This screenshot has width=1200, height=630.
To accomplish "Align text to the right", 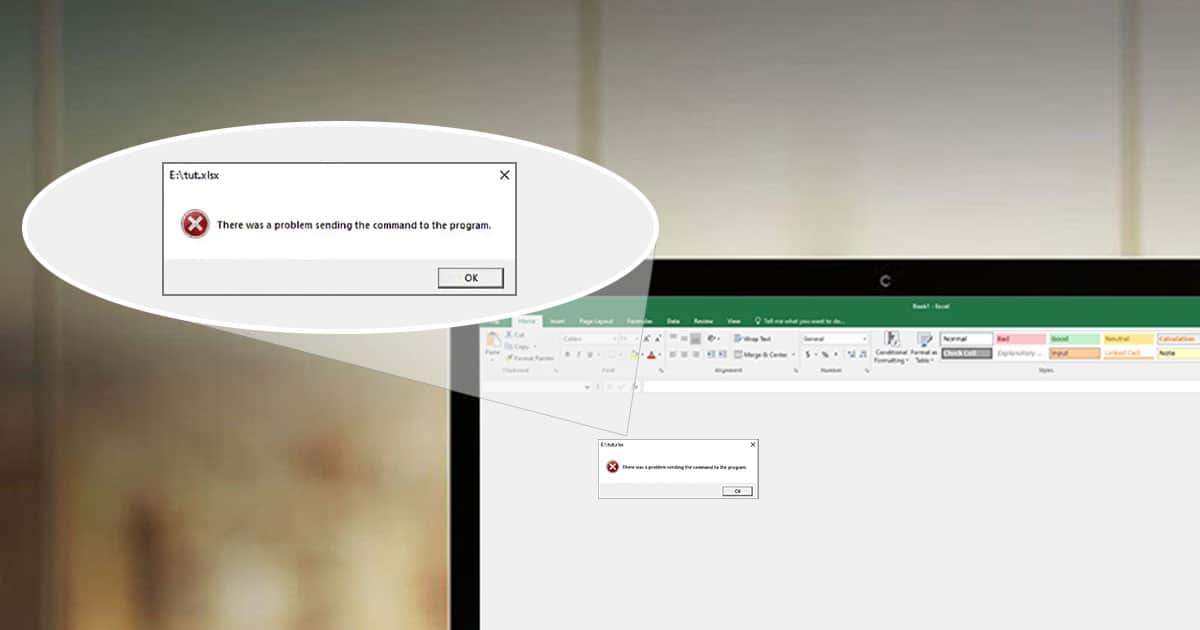I will coord(696,355).
